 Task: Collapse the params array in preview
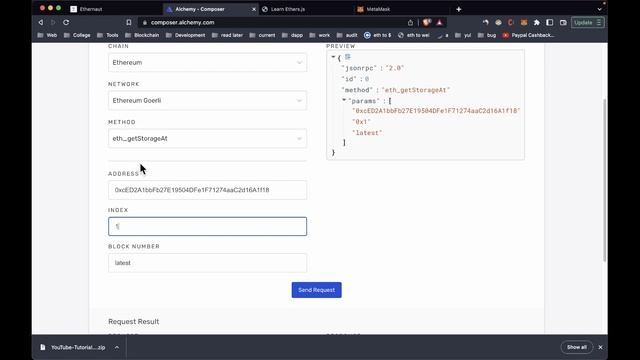[344, 100]
